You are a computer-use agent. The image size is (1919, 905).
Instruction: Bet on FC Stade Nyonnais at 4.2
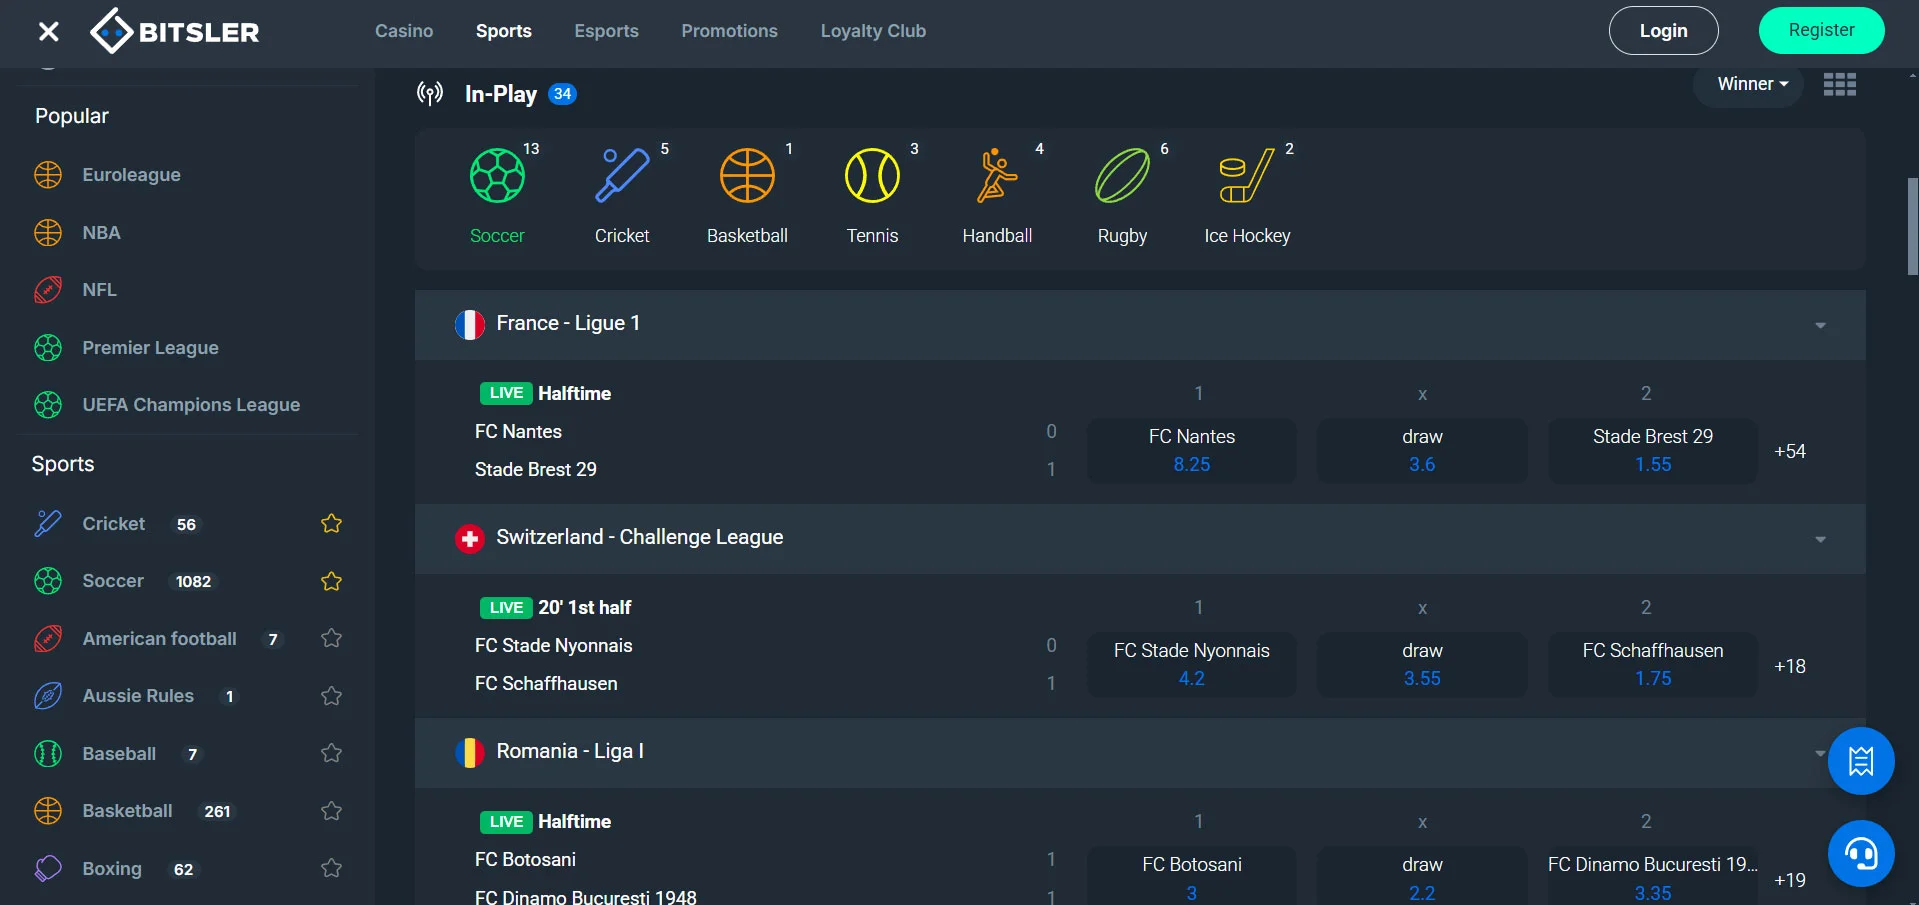(x=1192, y=665)
